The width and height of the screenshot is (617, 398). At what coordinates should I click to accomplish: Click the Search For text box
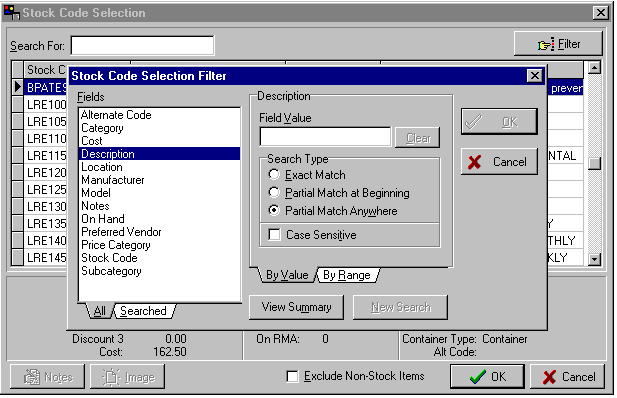pos(142,46)
